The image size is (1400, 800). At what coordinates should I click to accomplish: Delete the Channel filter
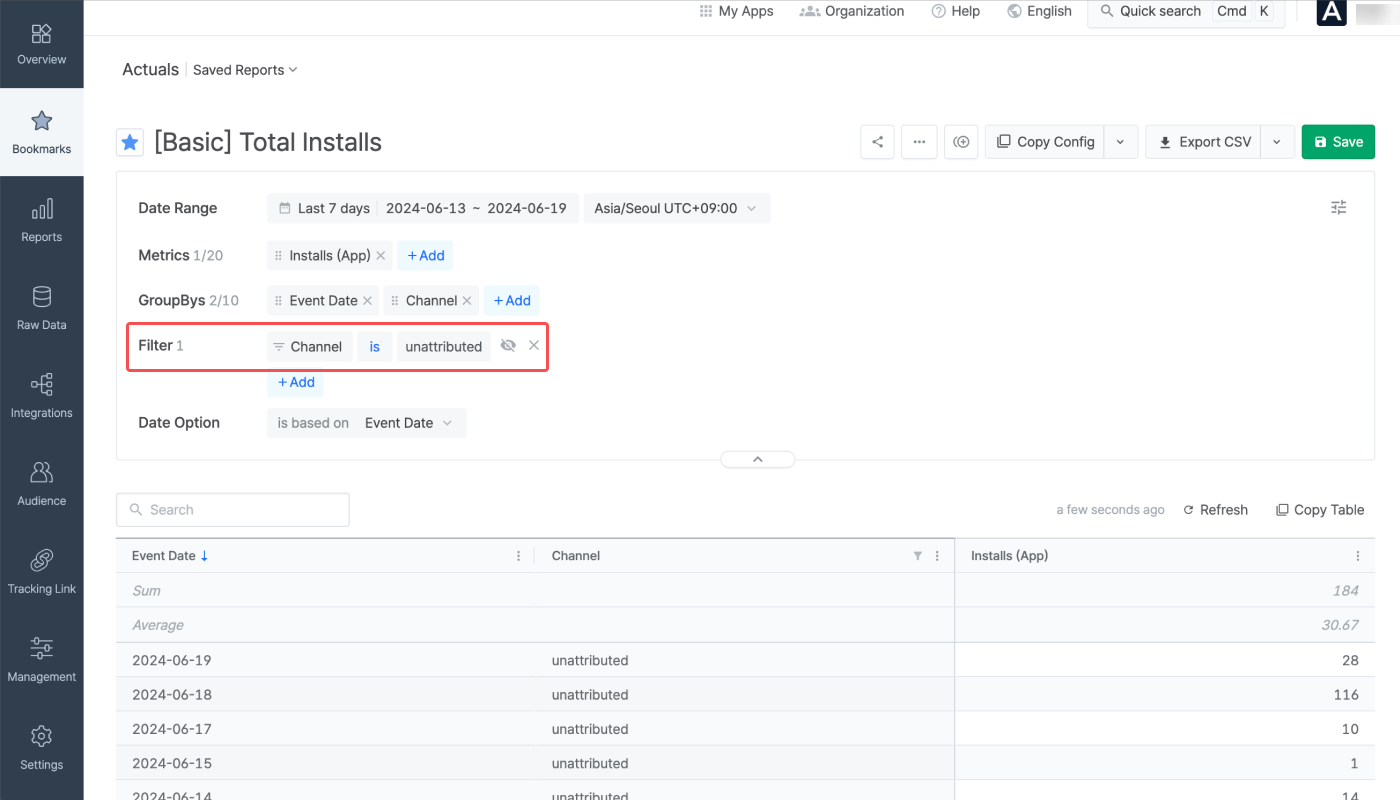click(534, 346)
